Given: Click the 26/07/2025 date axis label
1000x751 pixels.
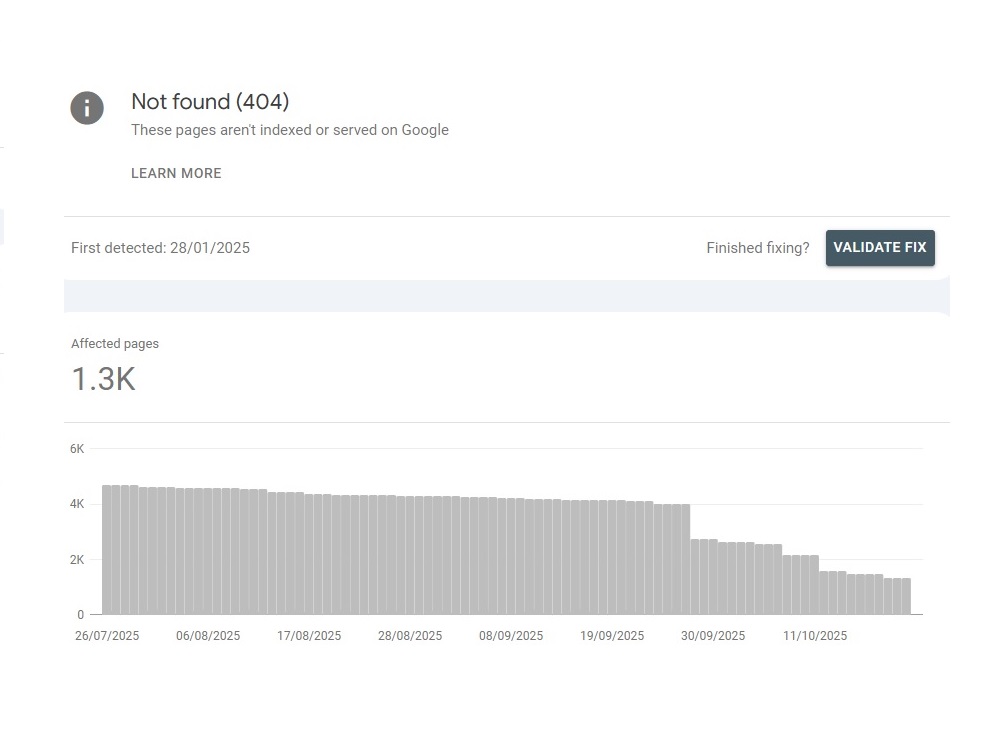Looking at the screenshot, I should click(x=107, y=636).
